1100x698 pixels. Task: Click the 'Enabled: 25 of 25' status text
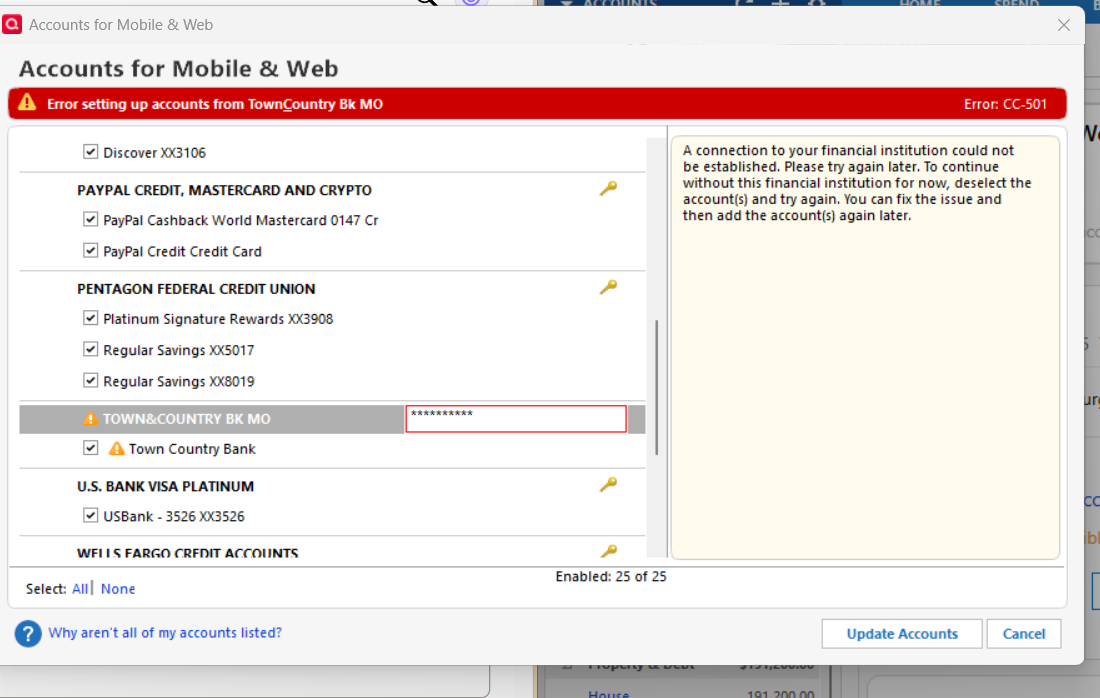point(610,577)
